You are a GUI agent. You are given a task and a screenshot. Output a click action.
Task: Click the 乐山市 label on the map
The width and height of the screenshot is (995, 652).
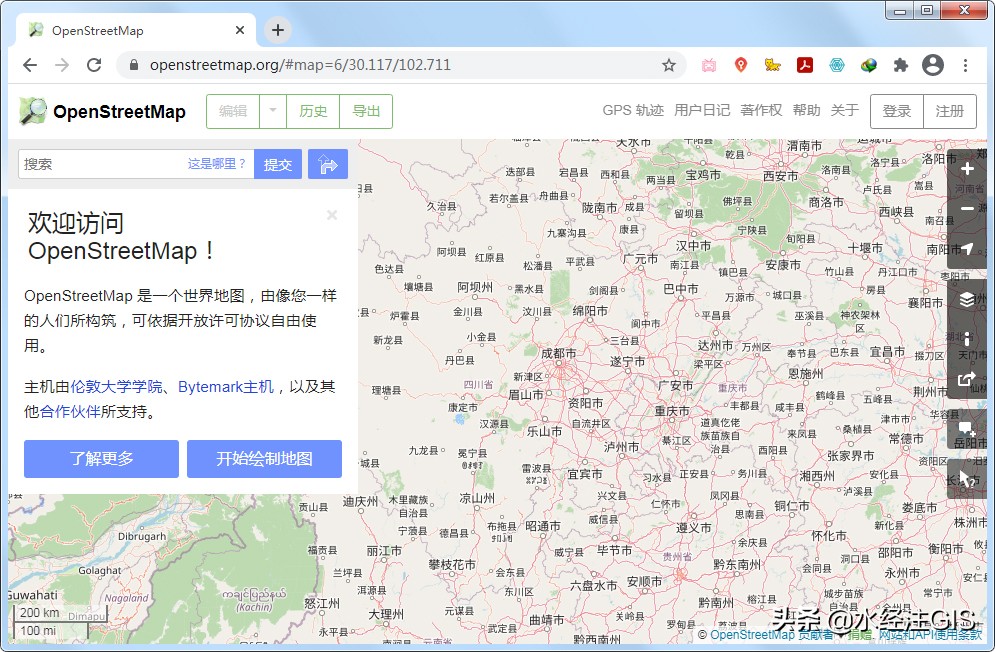coord(544,432)
